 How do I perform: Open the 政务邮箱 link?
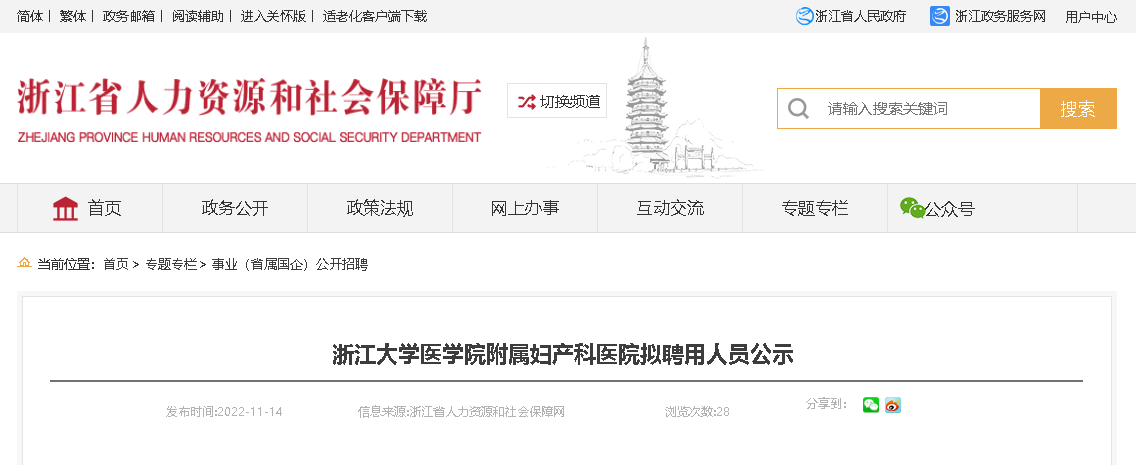(x=129, y=16)
